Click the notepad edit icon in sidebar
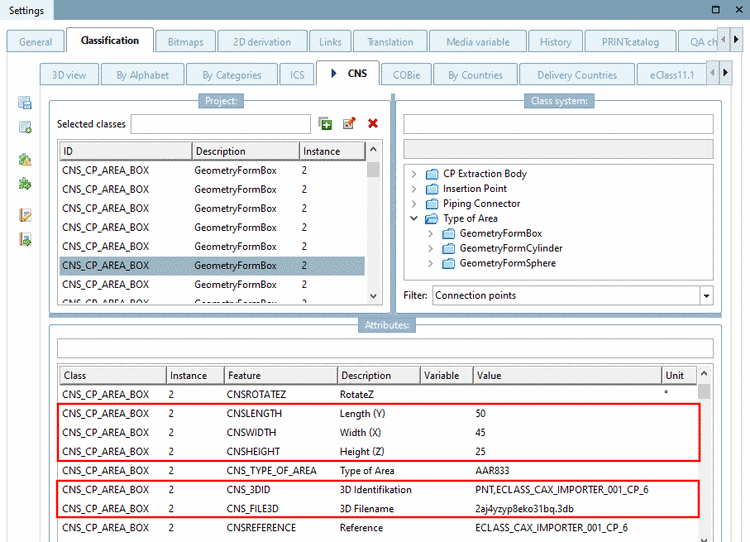Image resolution: width=750 pixels, height=542 pixels. pos(26,215)
